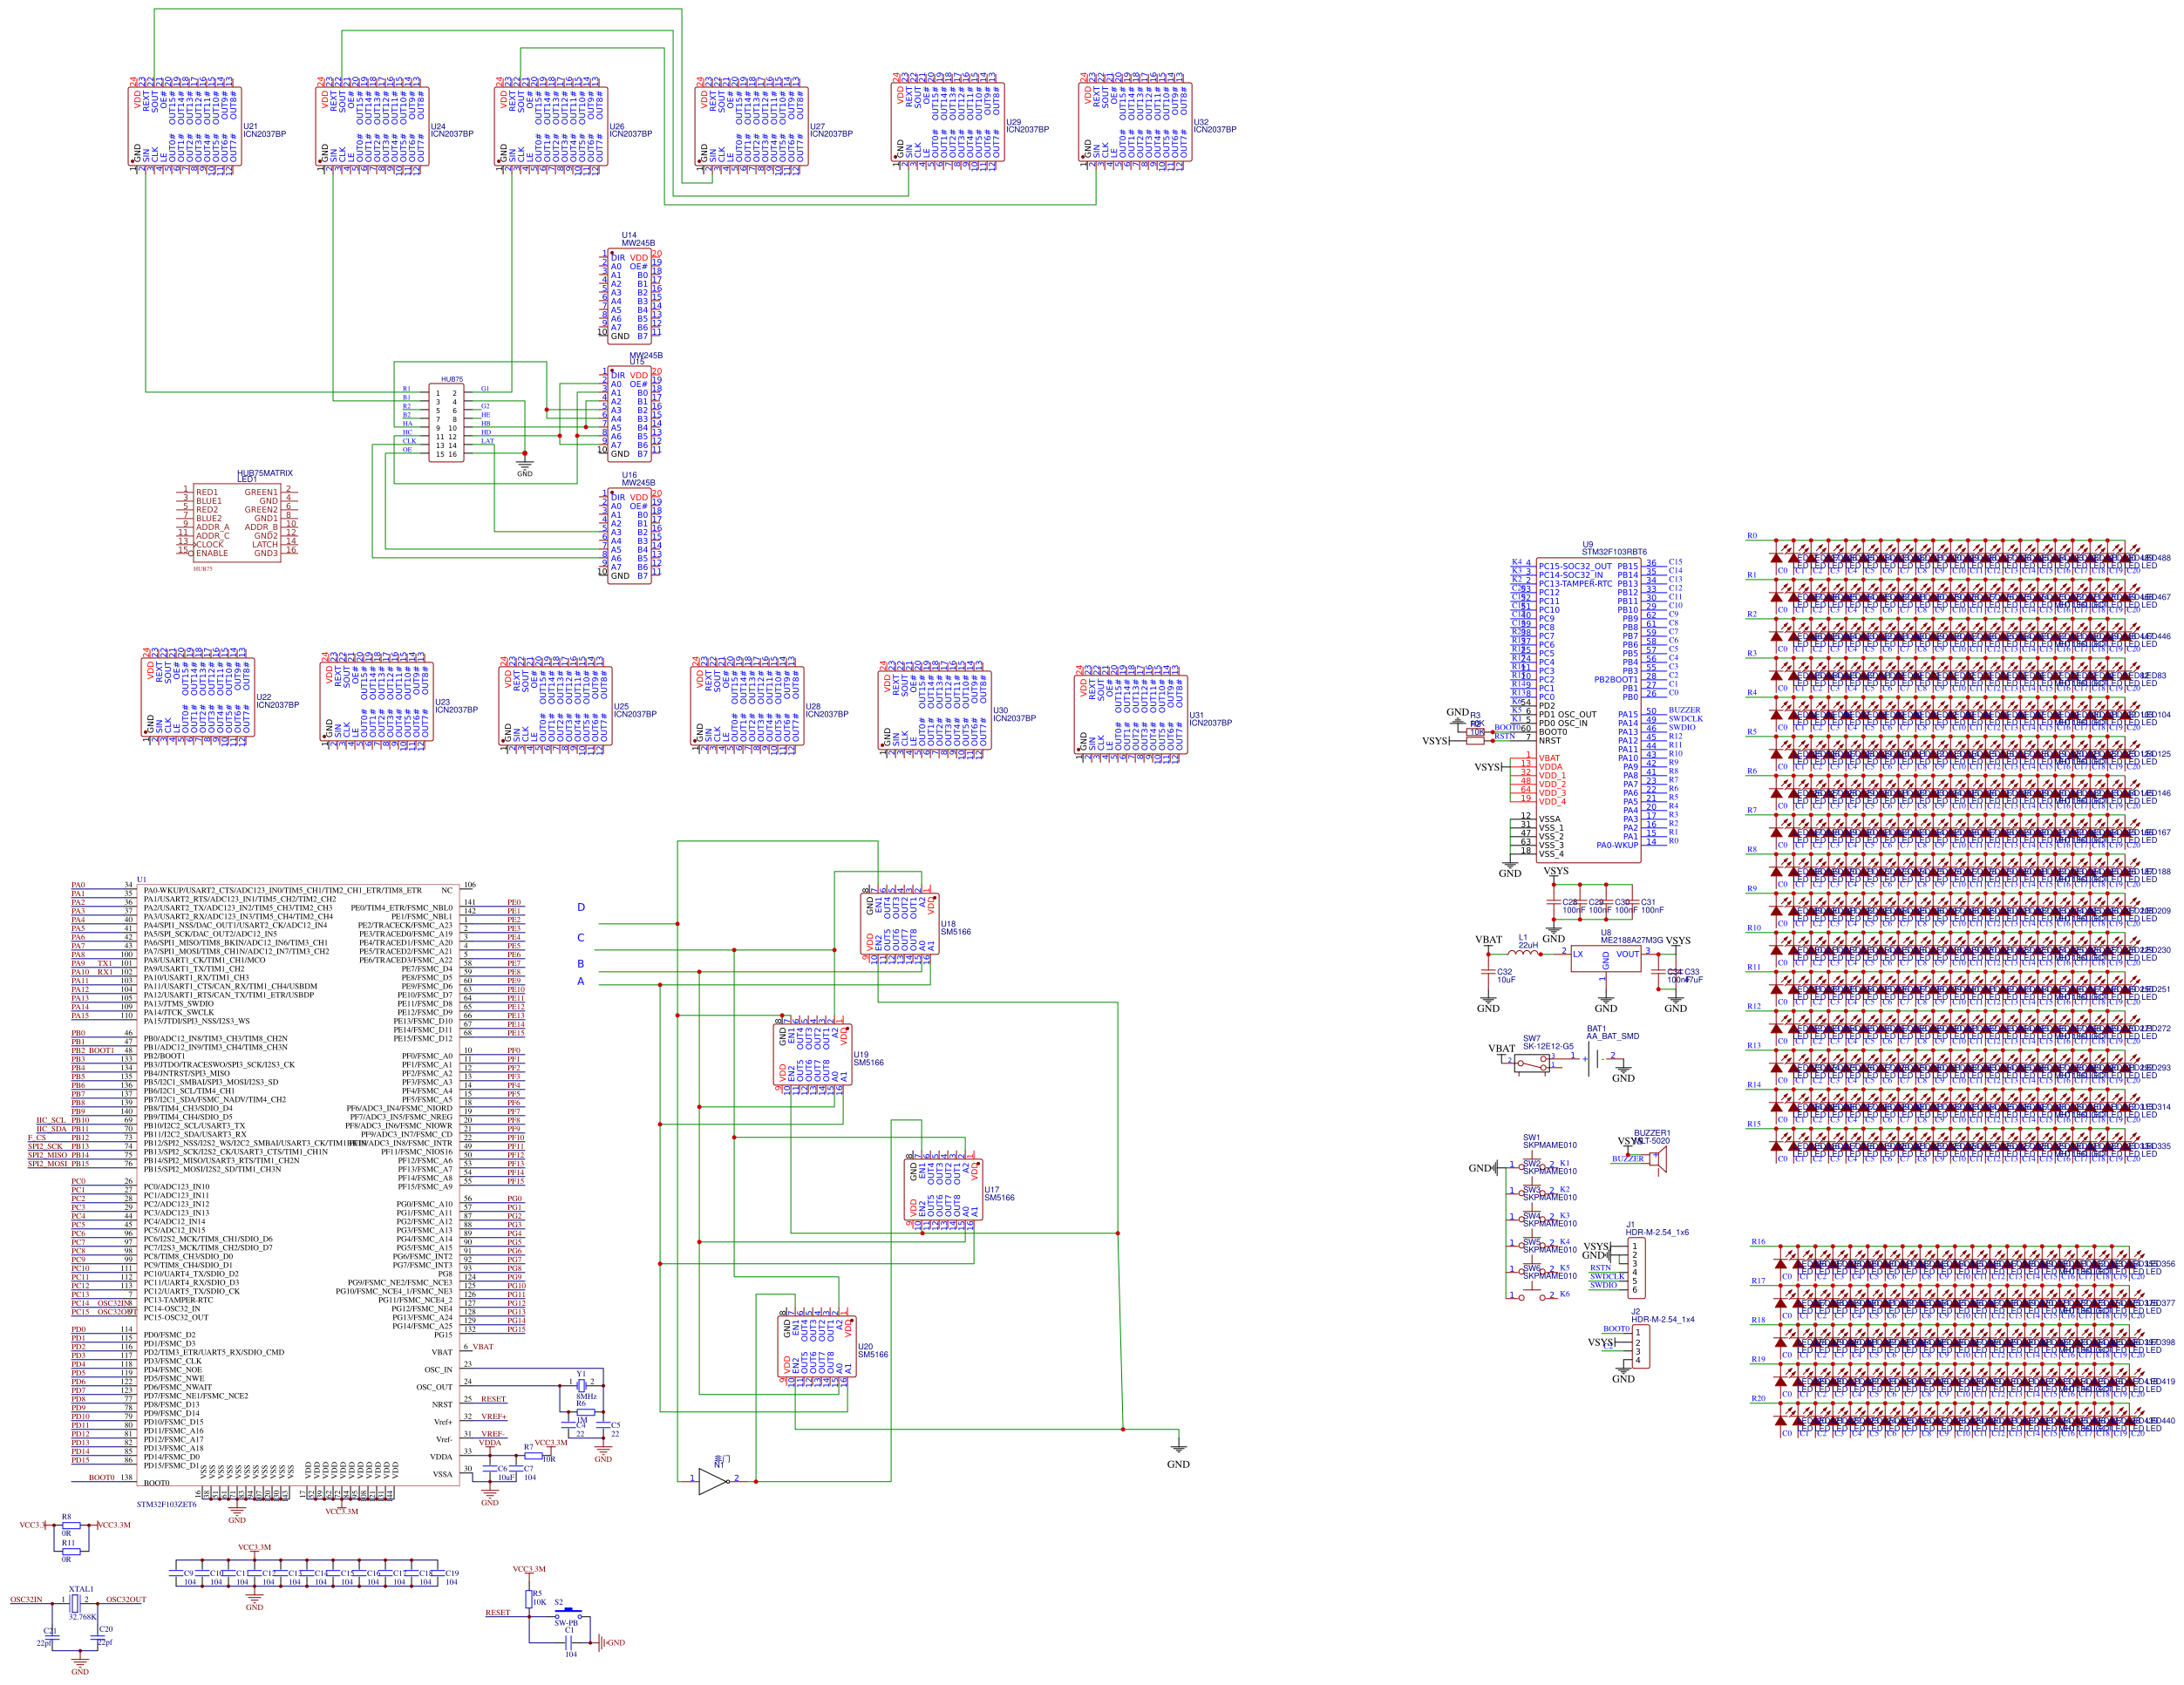2184x1685 pixels.
Task: Click the HUB75 16-pin connector
Action: [446, 423]
